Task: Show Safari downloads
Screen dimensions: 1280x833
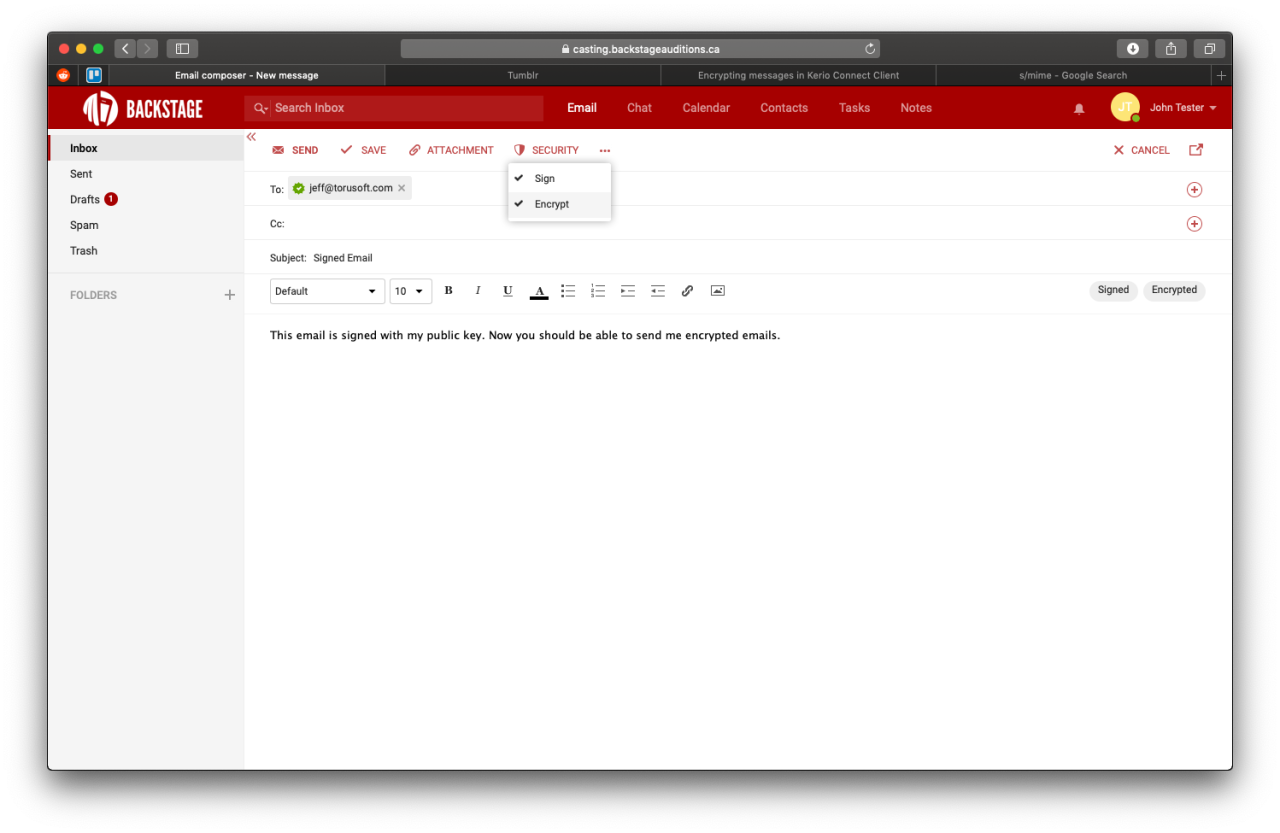Action: click(x=1133, y=49)
